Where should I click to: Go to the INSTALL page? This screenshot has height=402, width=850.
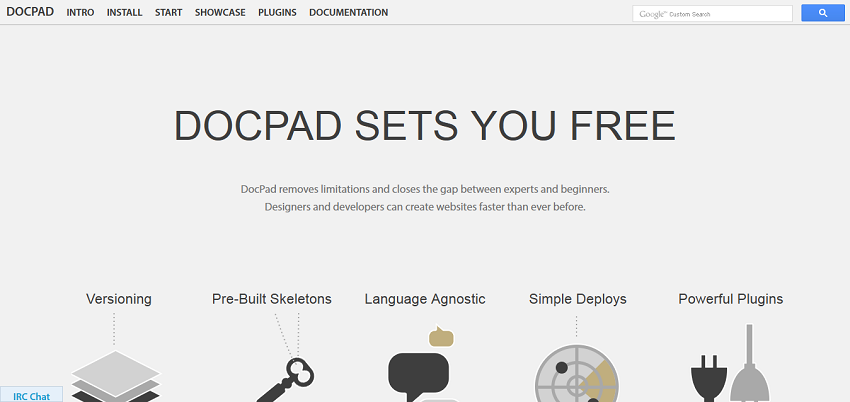pos(125,12)
